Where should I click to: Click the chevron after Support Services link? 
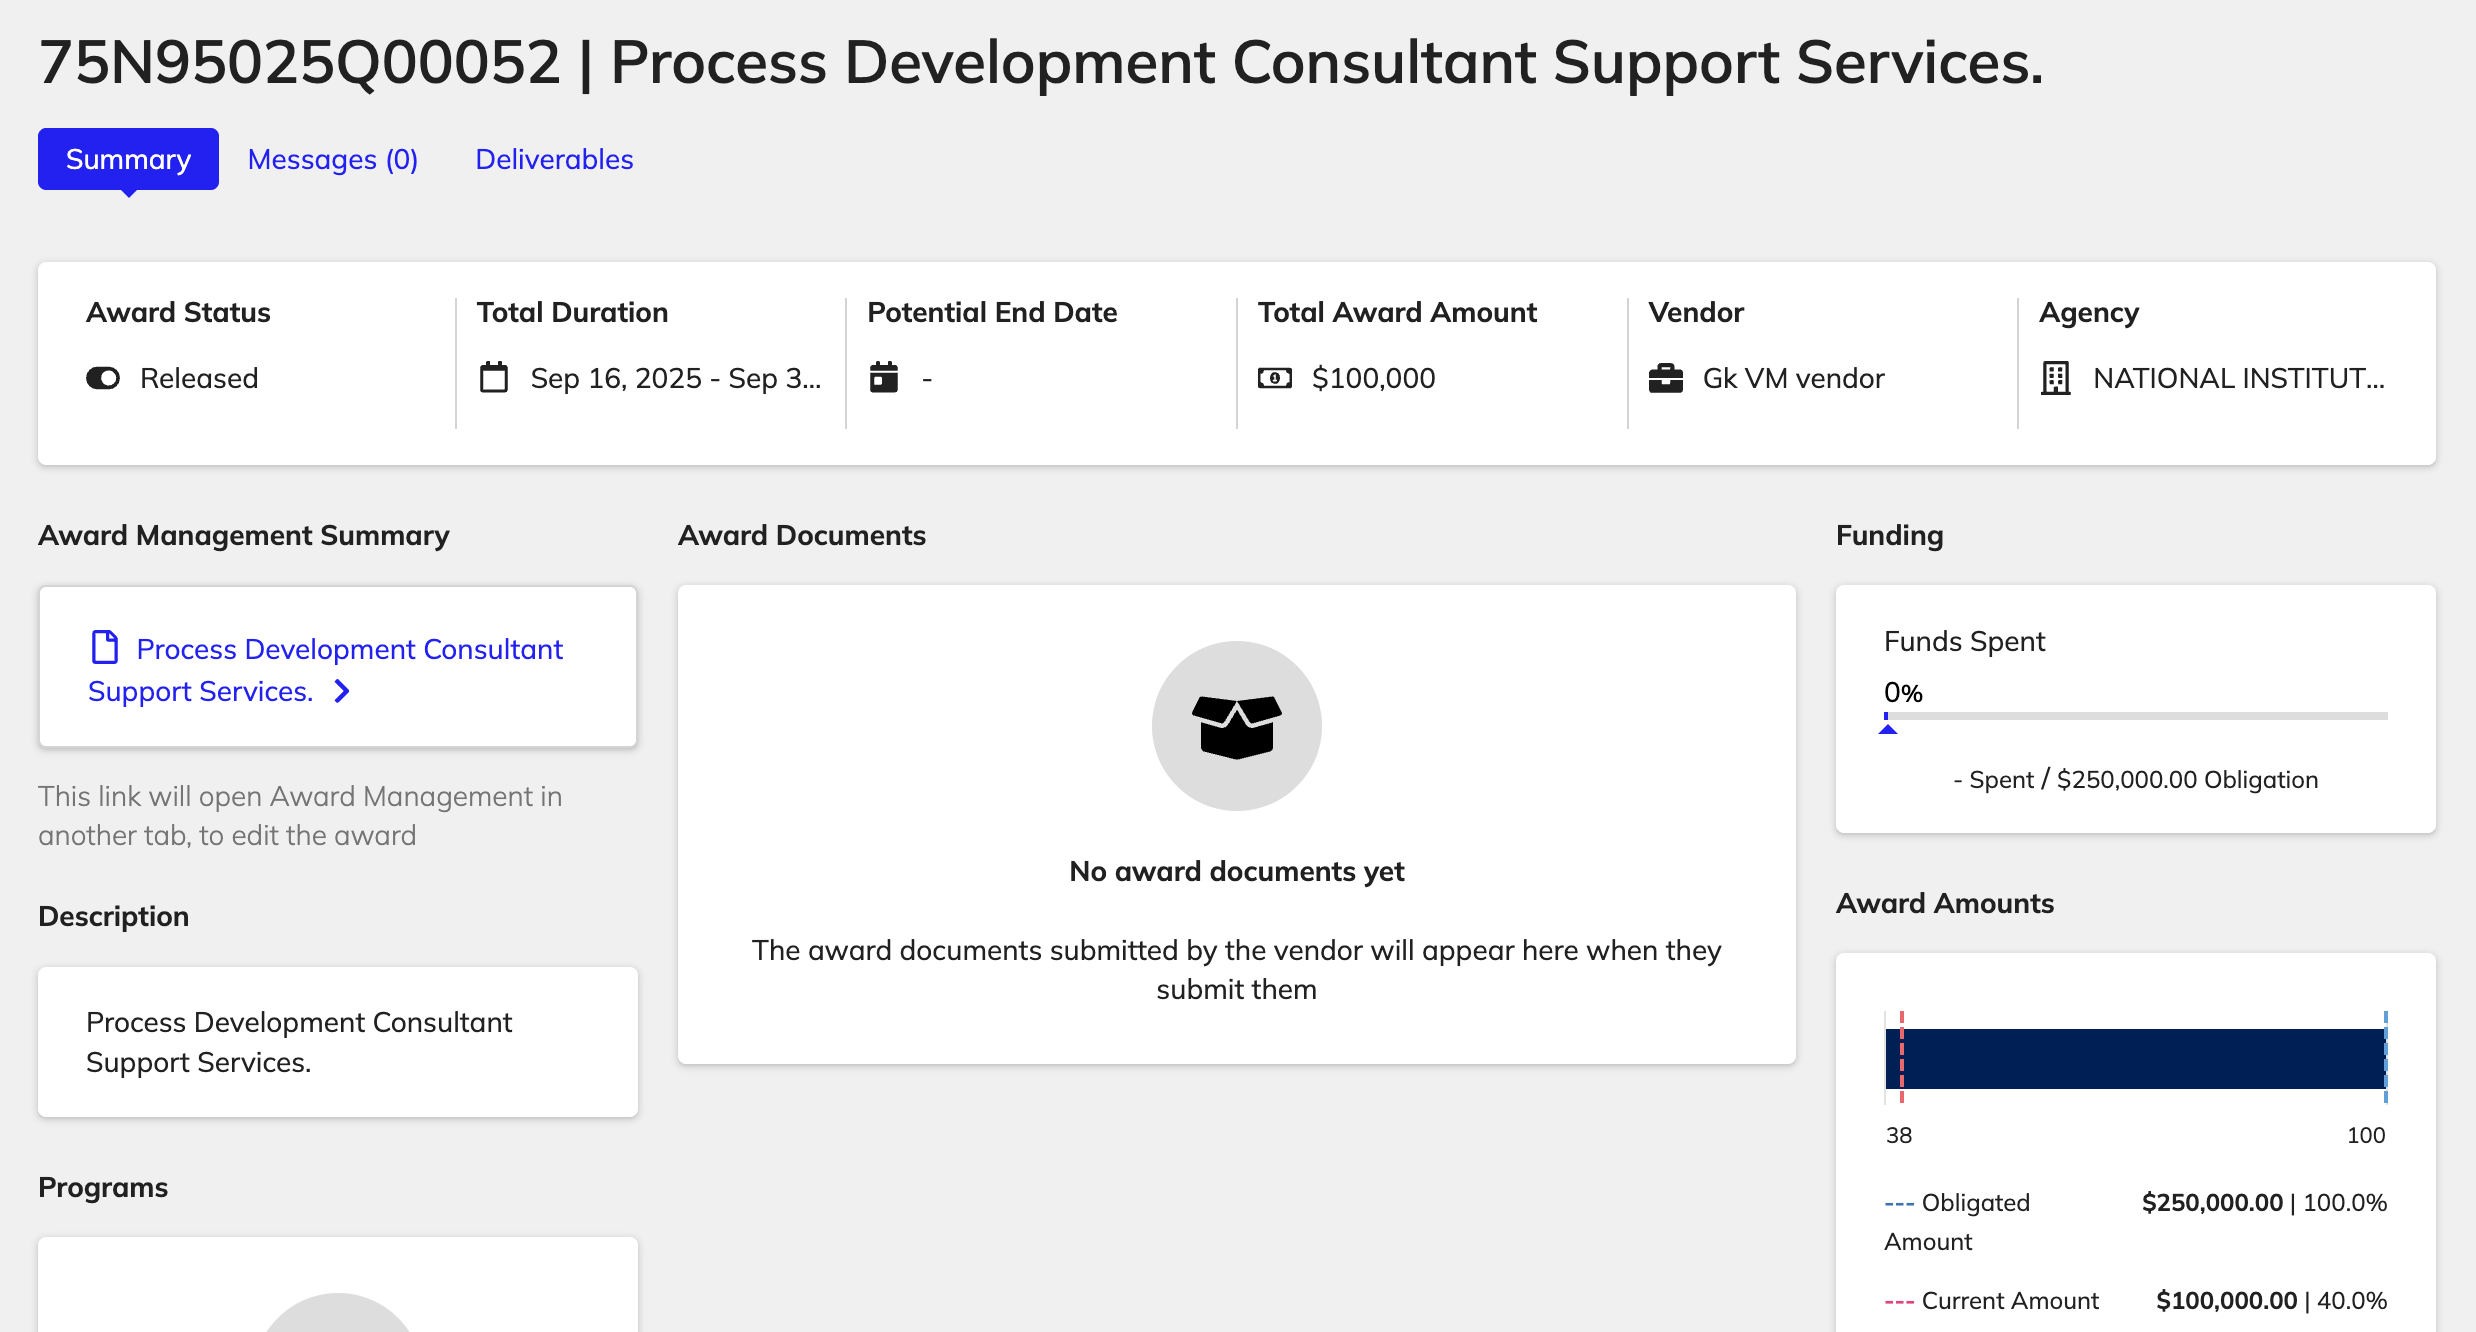coord(342,691)
